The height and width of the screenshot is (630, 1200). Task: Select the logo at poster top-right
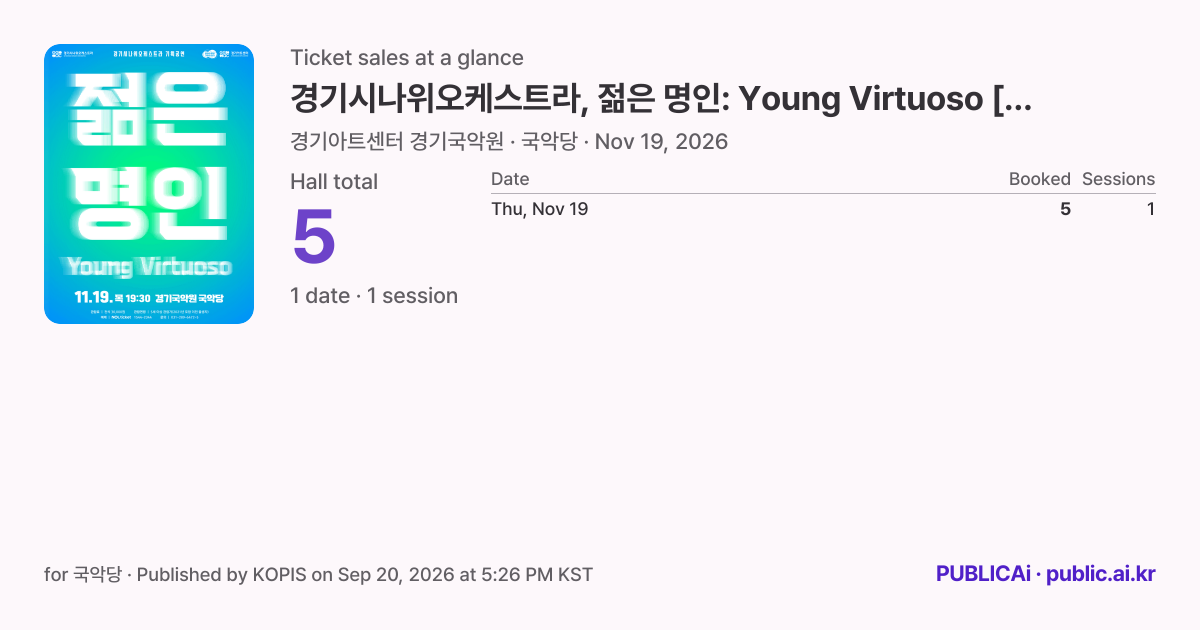(223, 53)
